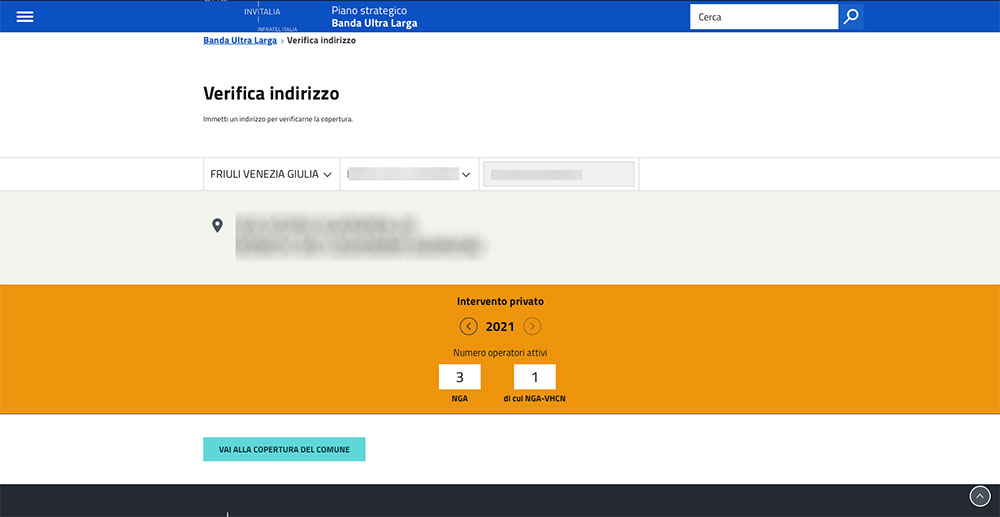Open Piano strategico Banda Ultra Larga title
Viewport: 1000px width, 517px height.
[x=374, y=17]
